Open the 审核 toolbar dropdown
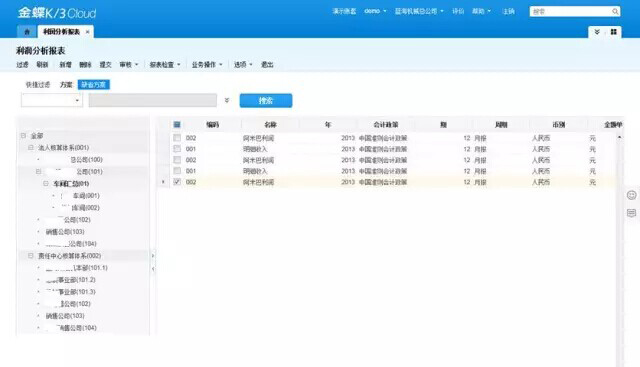The image size is (640, 367). click(129, 65)
